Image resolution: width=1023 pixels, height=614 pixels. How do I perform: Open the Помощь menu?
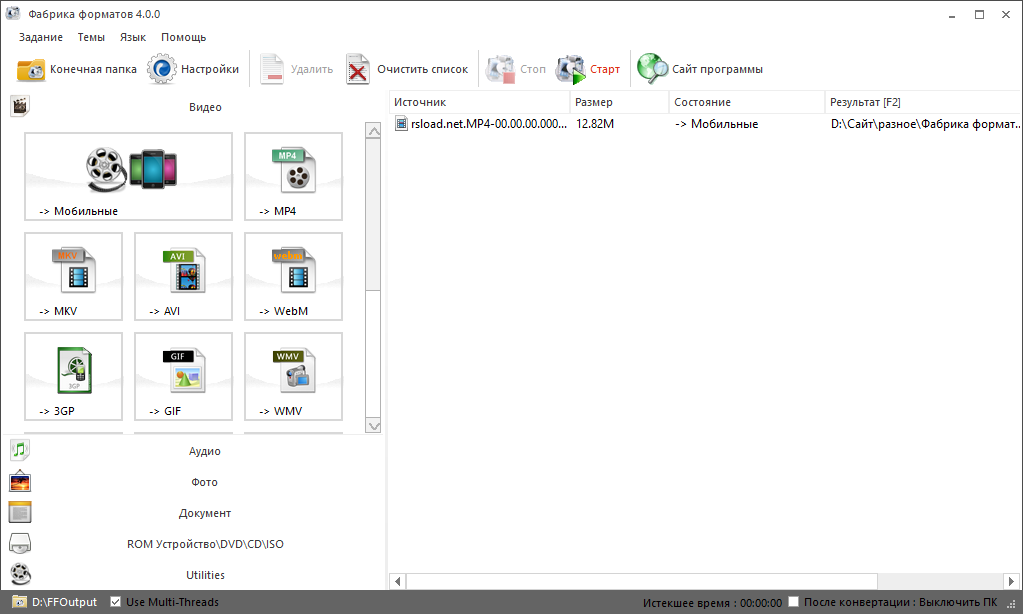click(x=183, y=37)
